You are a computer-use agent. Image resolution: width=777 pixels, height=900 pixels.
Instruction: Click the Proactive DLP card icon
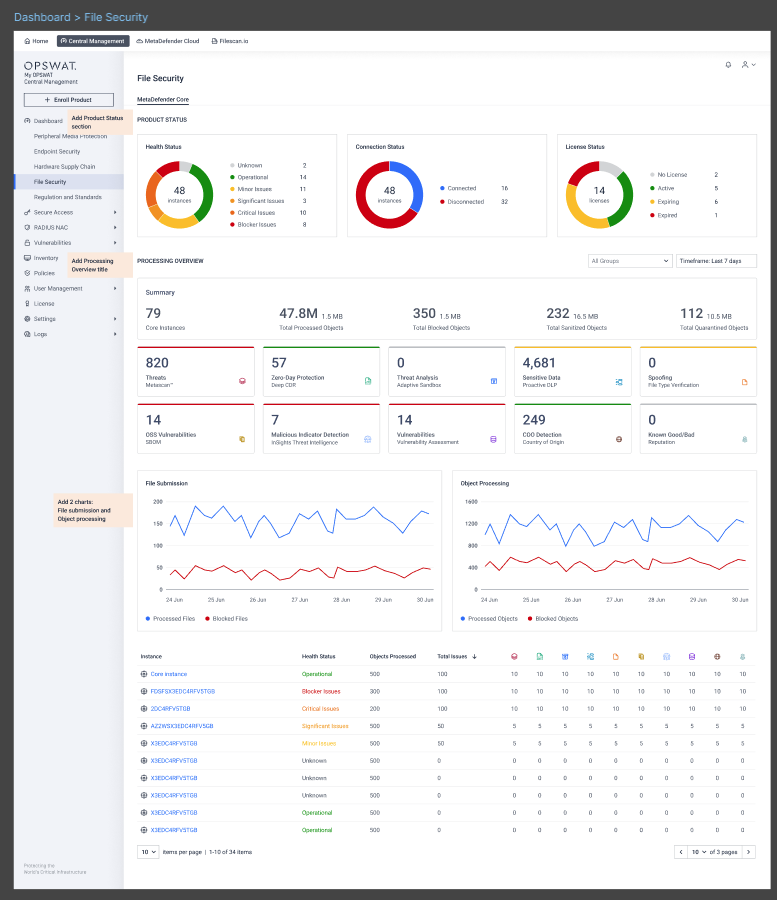click(x=619, y=381)
